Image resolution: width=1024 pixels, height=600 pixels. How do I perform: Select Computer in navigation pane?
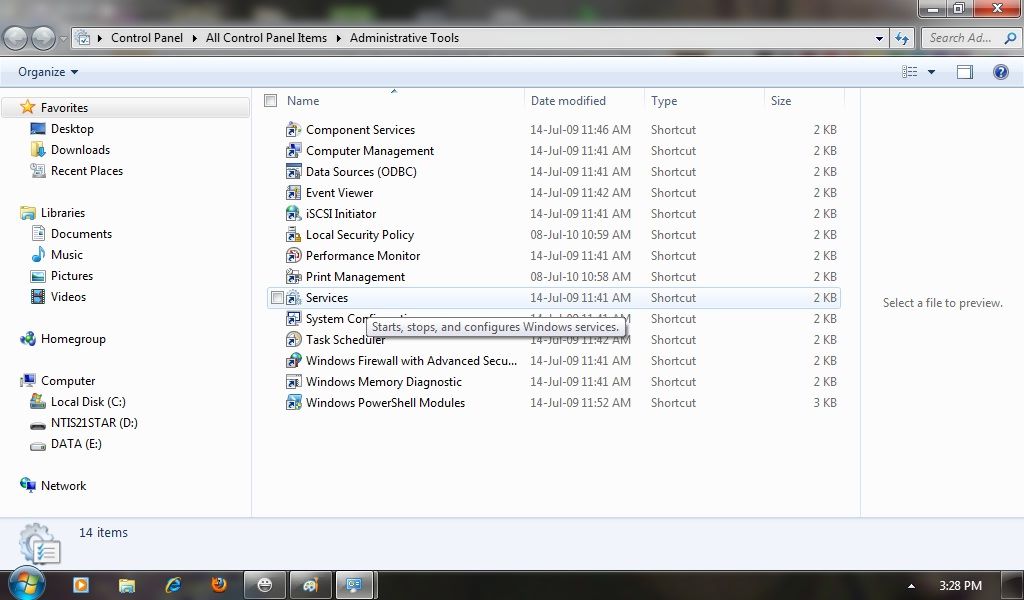(x=68, y=381)
